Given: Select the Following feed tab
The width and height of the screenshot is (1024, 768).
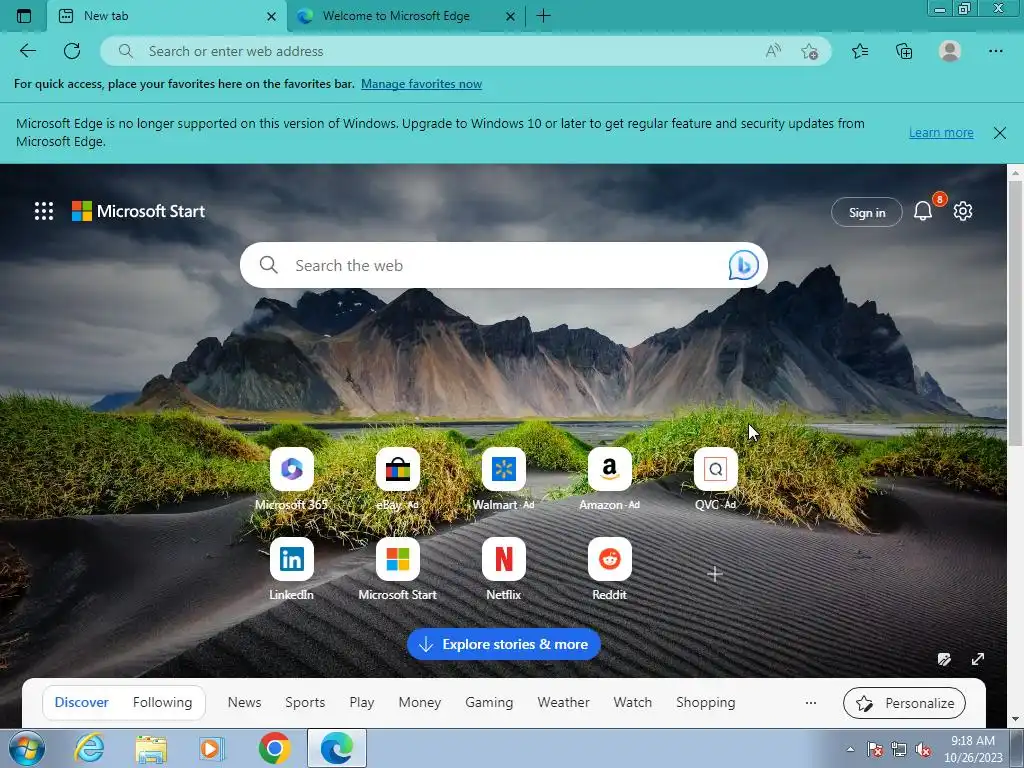Looking at the screenshot, I should coord(163,703).
